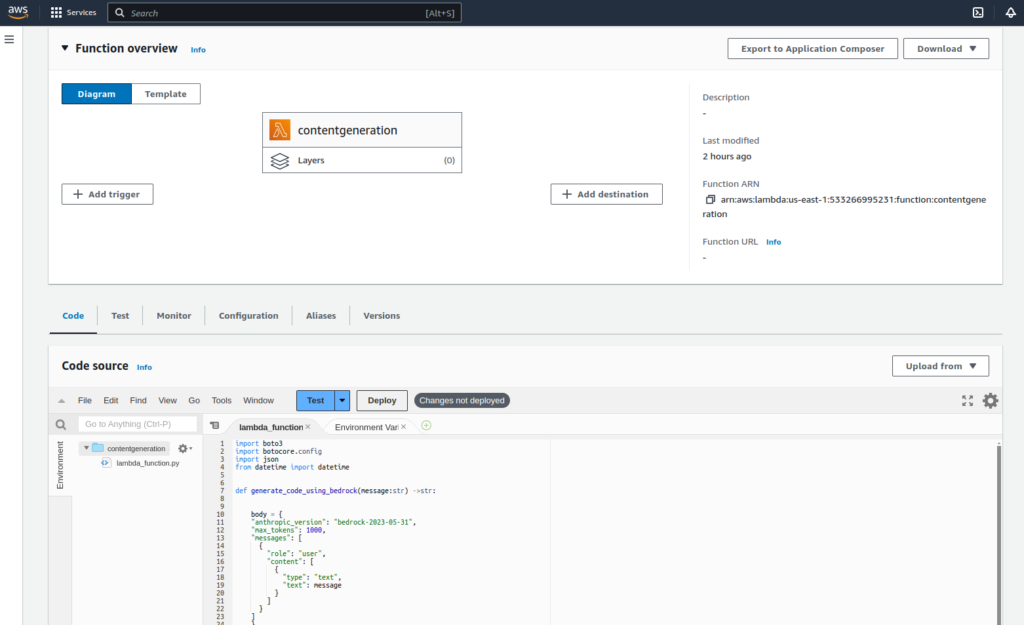Open the Upload from dropdown
This screenshot has width=1024, height=625.
pyautogui.click(x=940, y=366)
